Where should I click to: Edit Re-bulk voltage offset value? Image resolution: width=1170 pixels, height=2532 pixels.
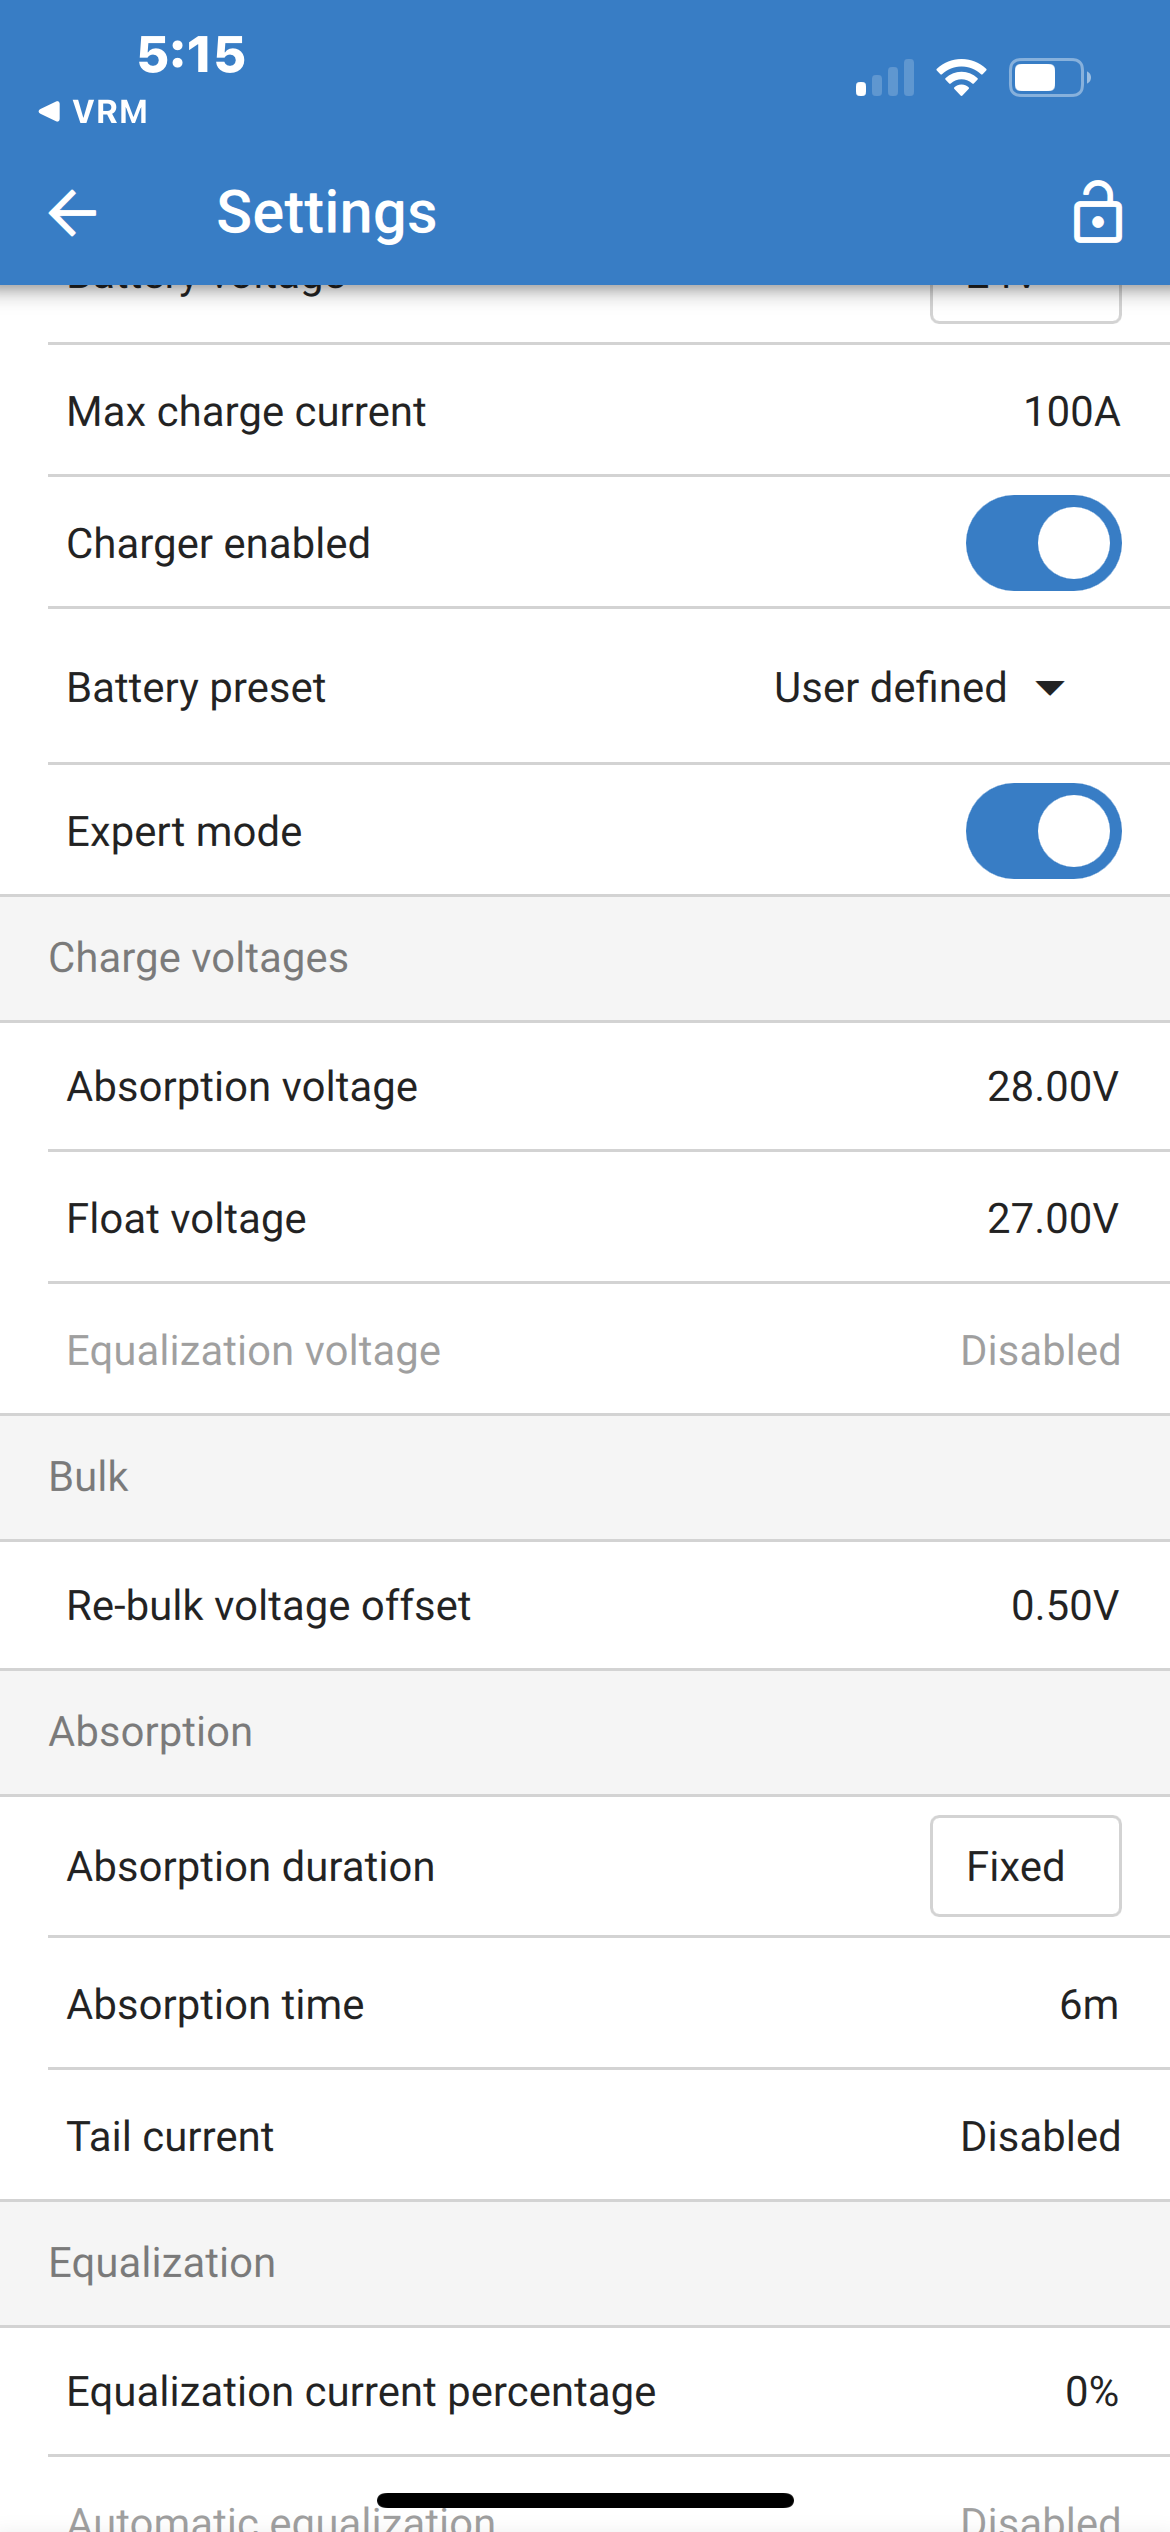(1064, 1606)
